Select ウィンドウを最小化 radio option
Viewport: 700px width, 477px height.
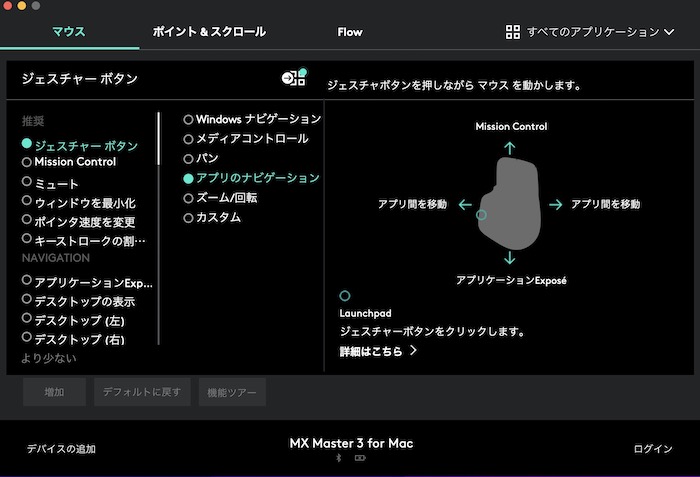pos(27,201)
